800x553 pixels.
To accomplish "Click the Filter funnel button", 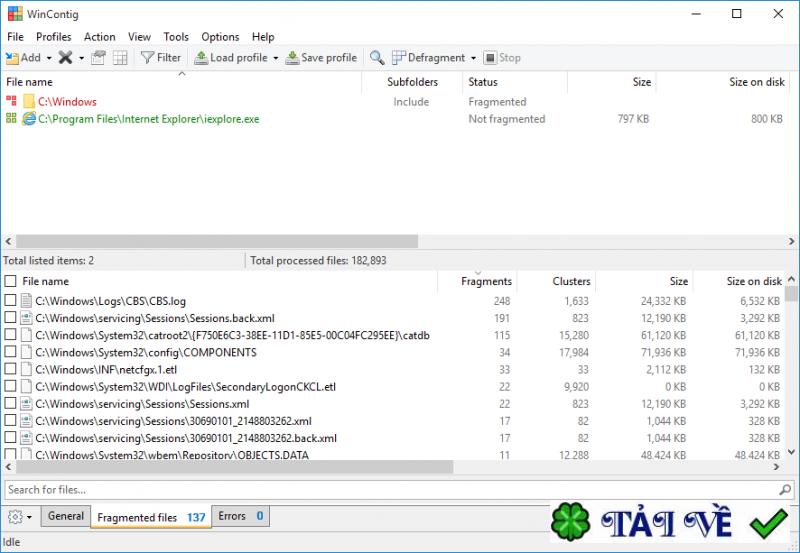I will click(160, 58).
